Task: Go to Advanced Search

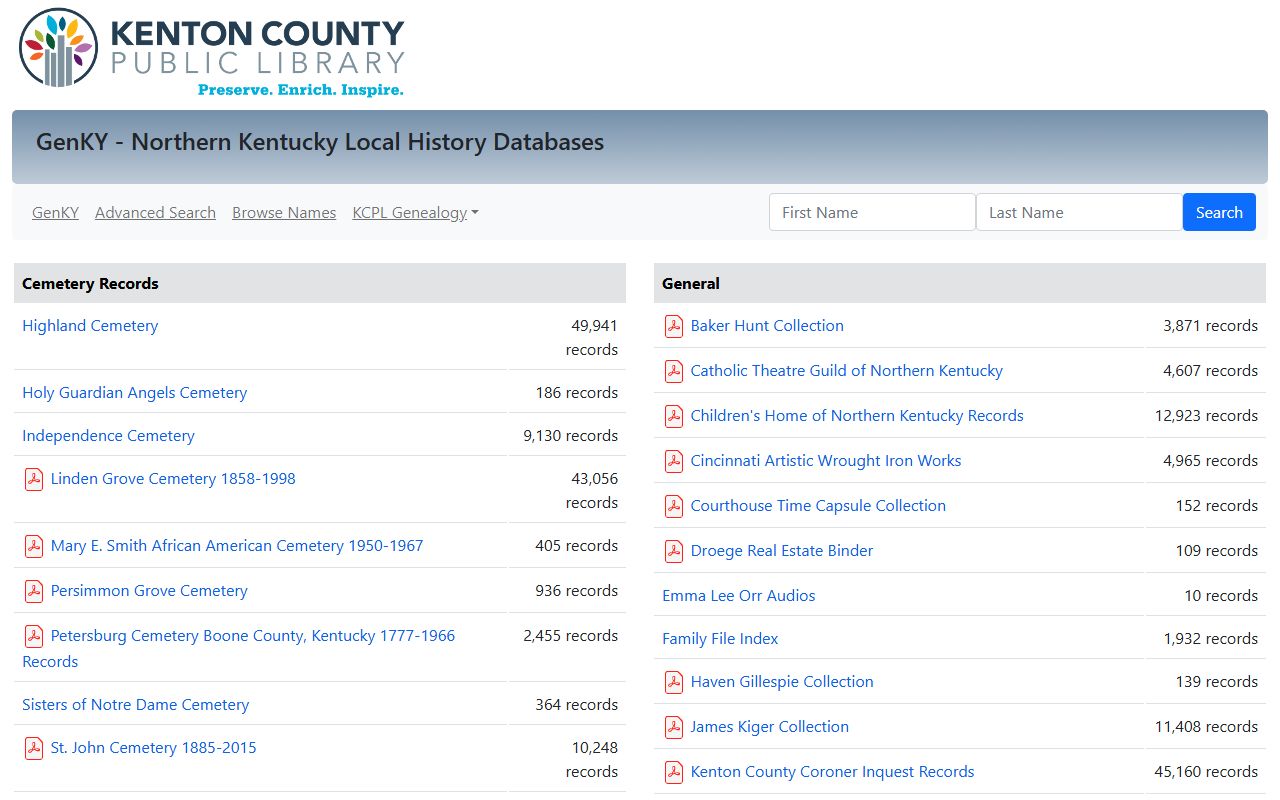Action: point(155,213)
